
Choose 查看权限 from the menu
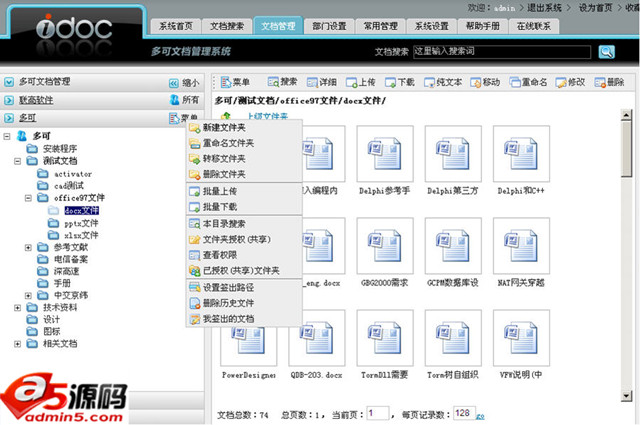click(x=244, y=255)
